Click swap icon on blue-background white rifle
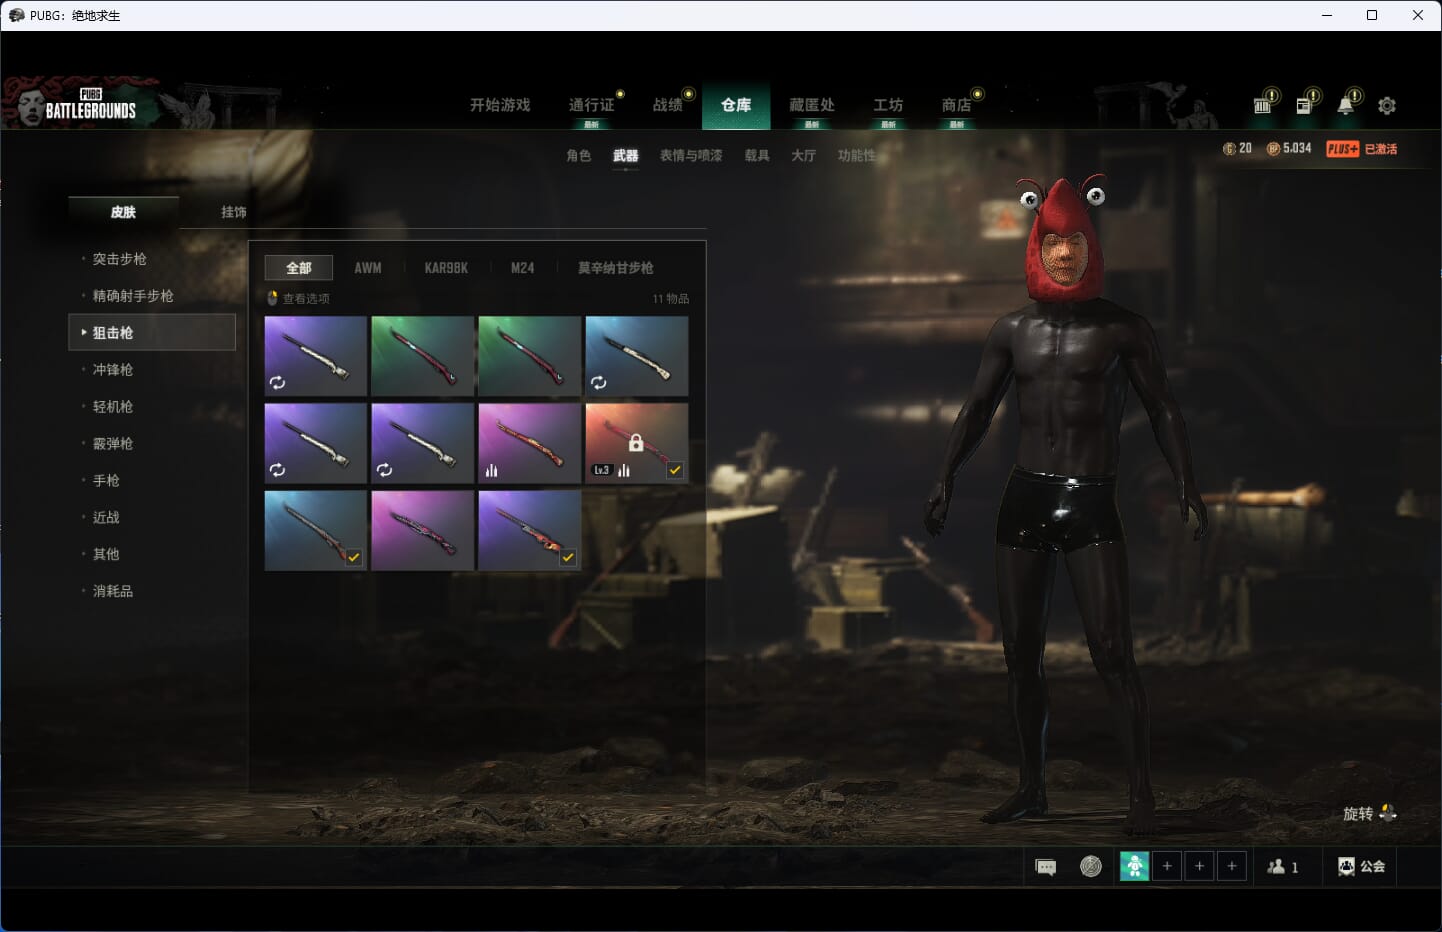 click(598, 382)
